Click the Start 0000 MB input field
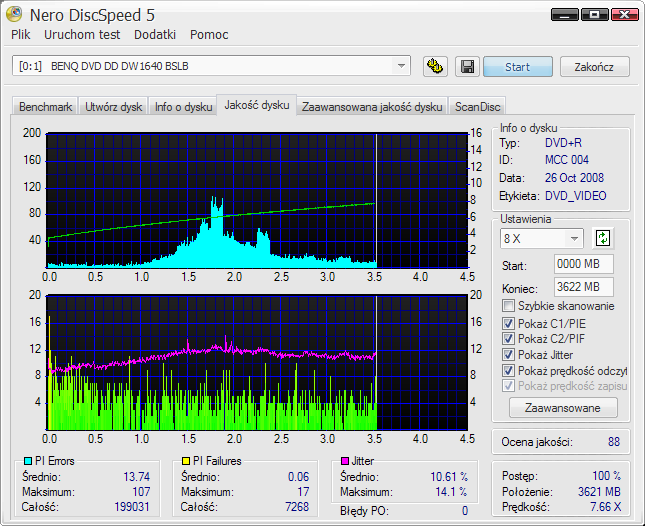The height and width of the screenshot is (526, 645). pos(584,264)
